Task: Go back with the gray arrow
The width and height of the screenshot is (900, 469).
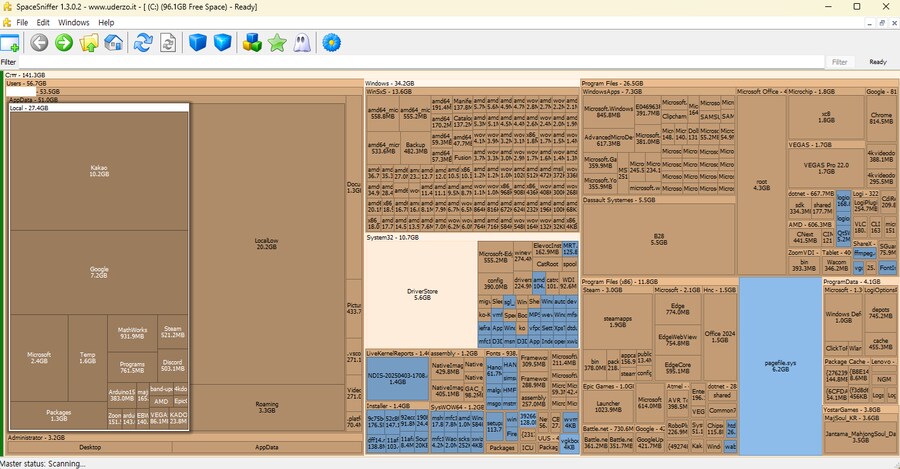Action: click(x=39, y=42)
